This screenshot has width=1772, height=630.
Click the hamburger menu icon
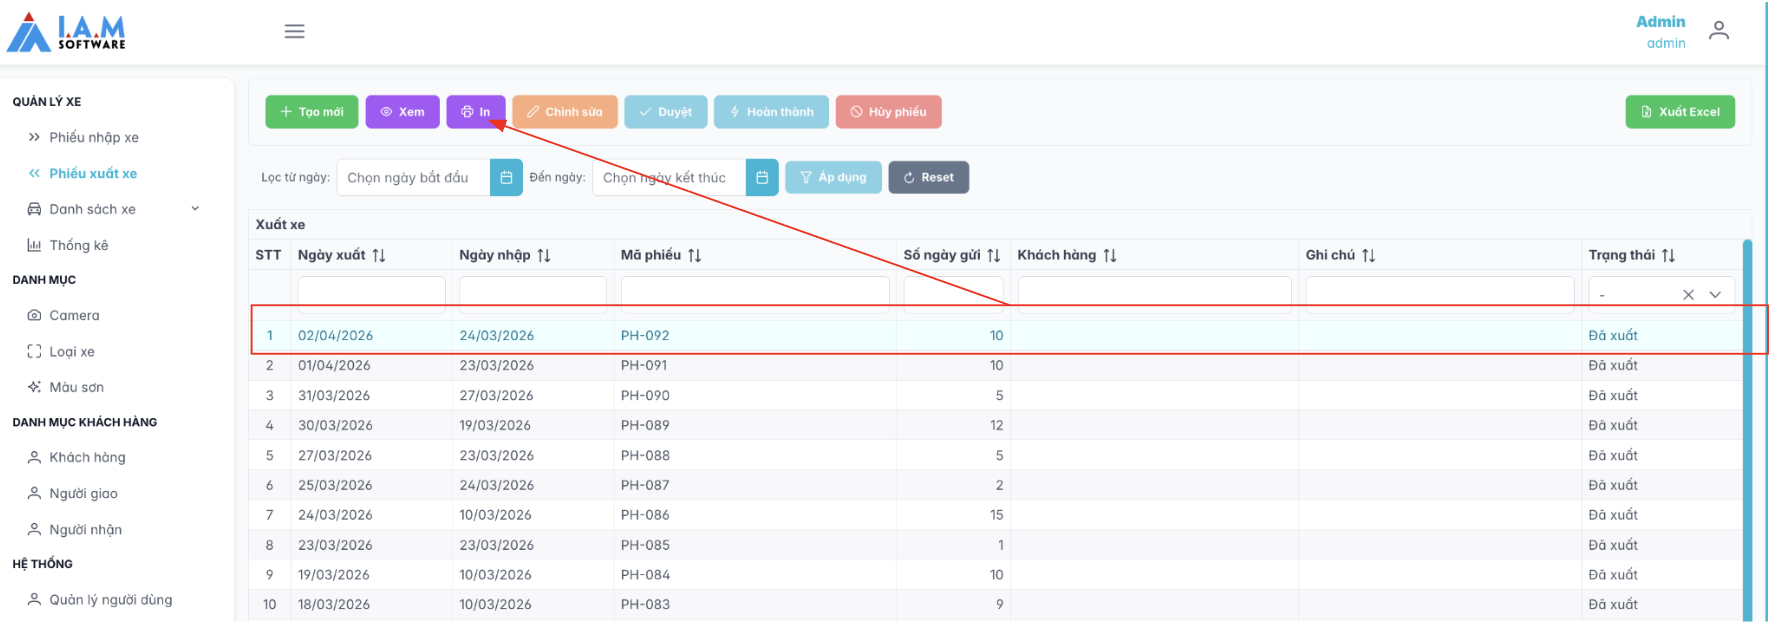(x=294, y=31)
